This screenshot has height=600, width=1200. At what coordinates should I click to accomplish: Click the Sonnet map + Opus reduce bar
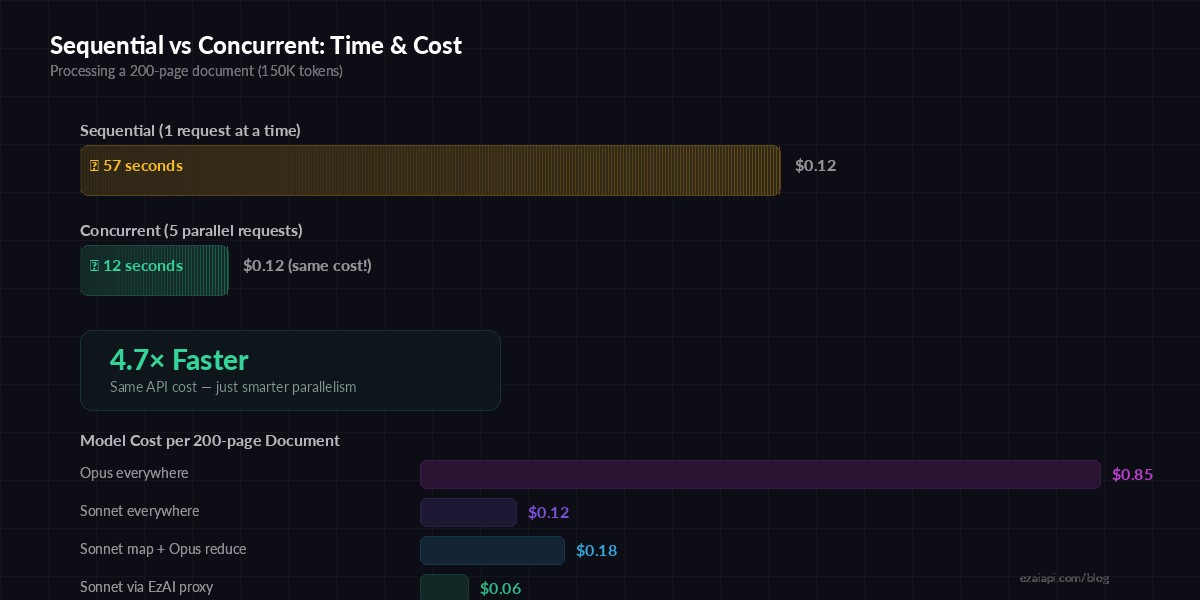(x=492, y=550)
